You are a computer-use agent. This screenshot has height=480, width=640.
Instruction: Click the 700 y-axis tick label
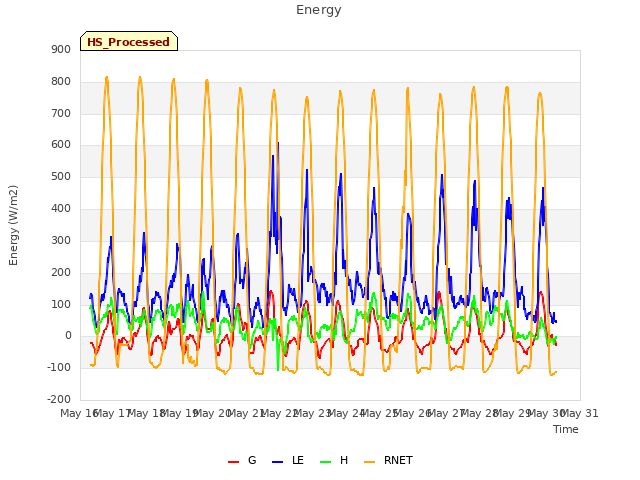tap(61, 113)
